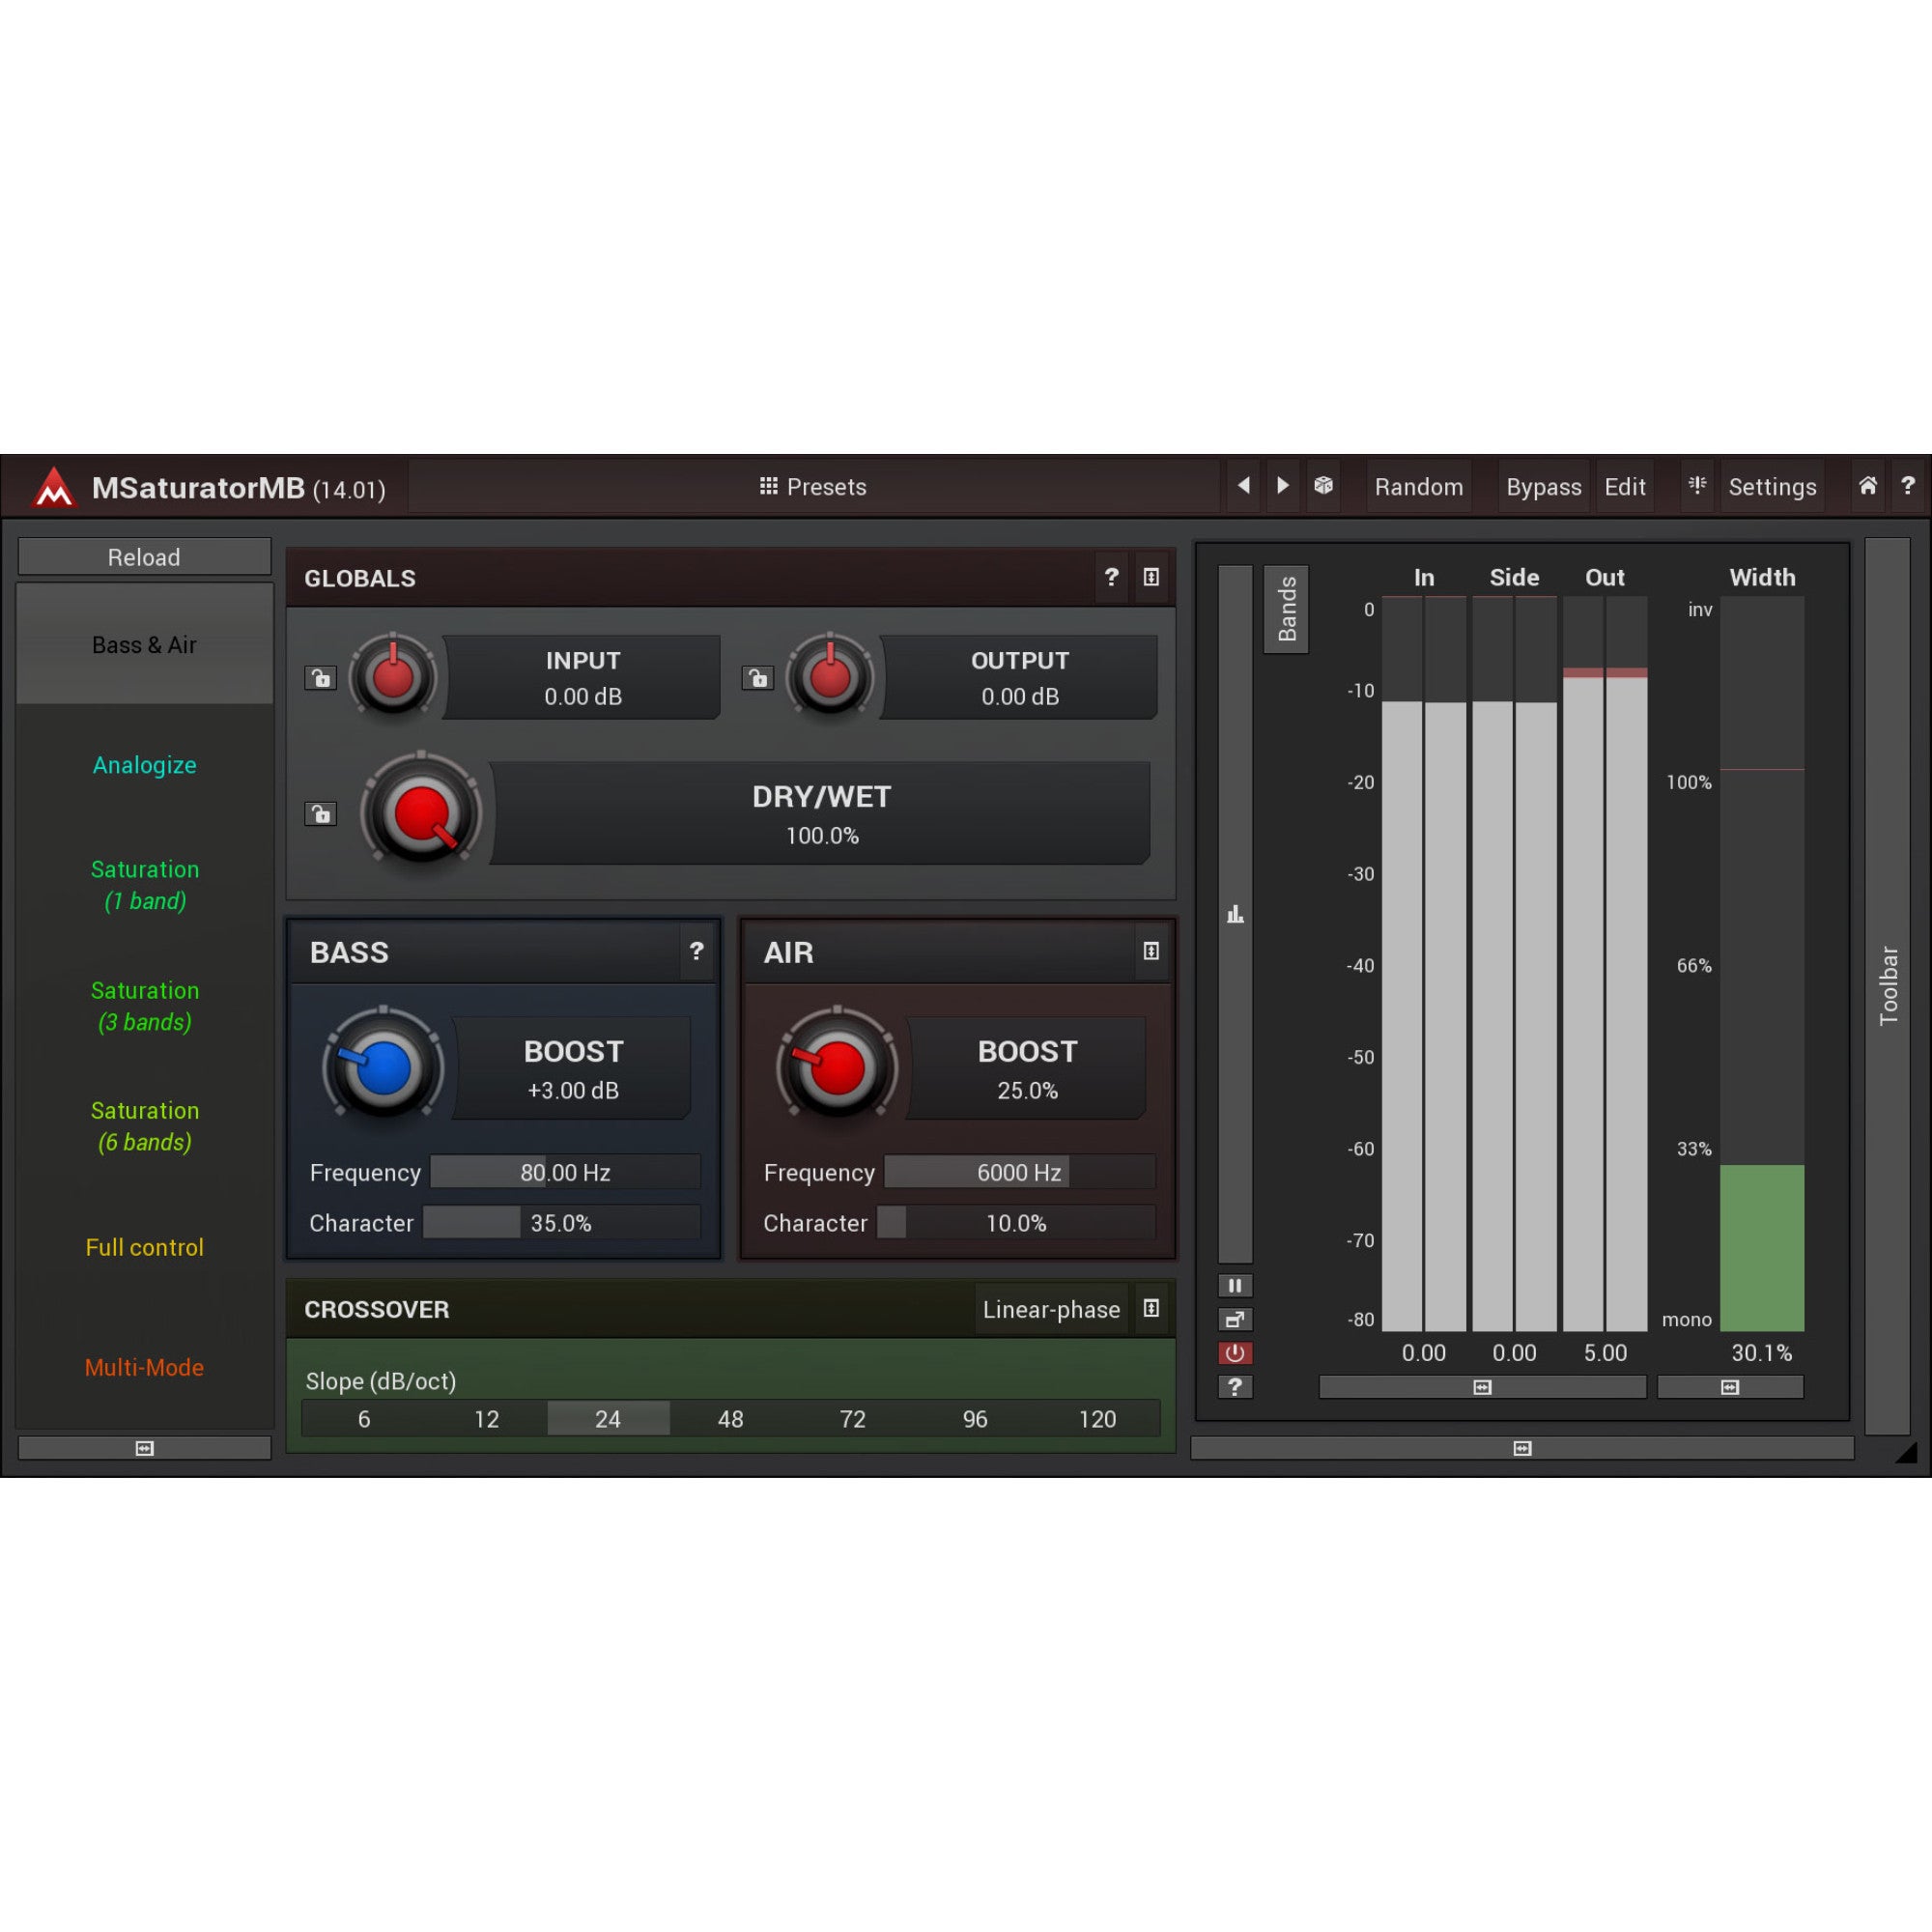Select Saturation (3 bands) device
This screenshot has height=1932, width=1932.
pos(145,1006)
